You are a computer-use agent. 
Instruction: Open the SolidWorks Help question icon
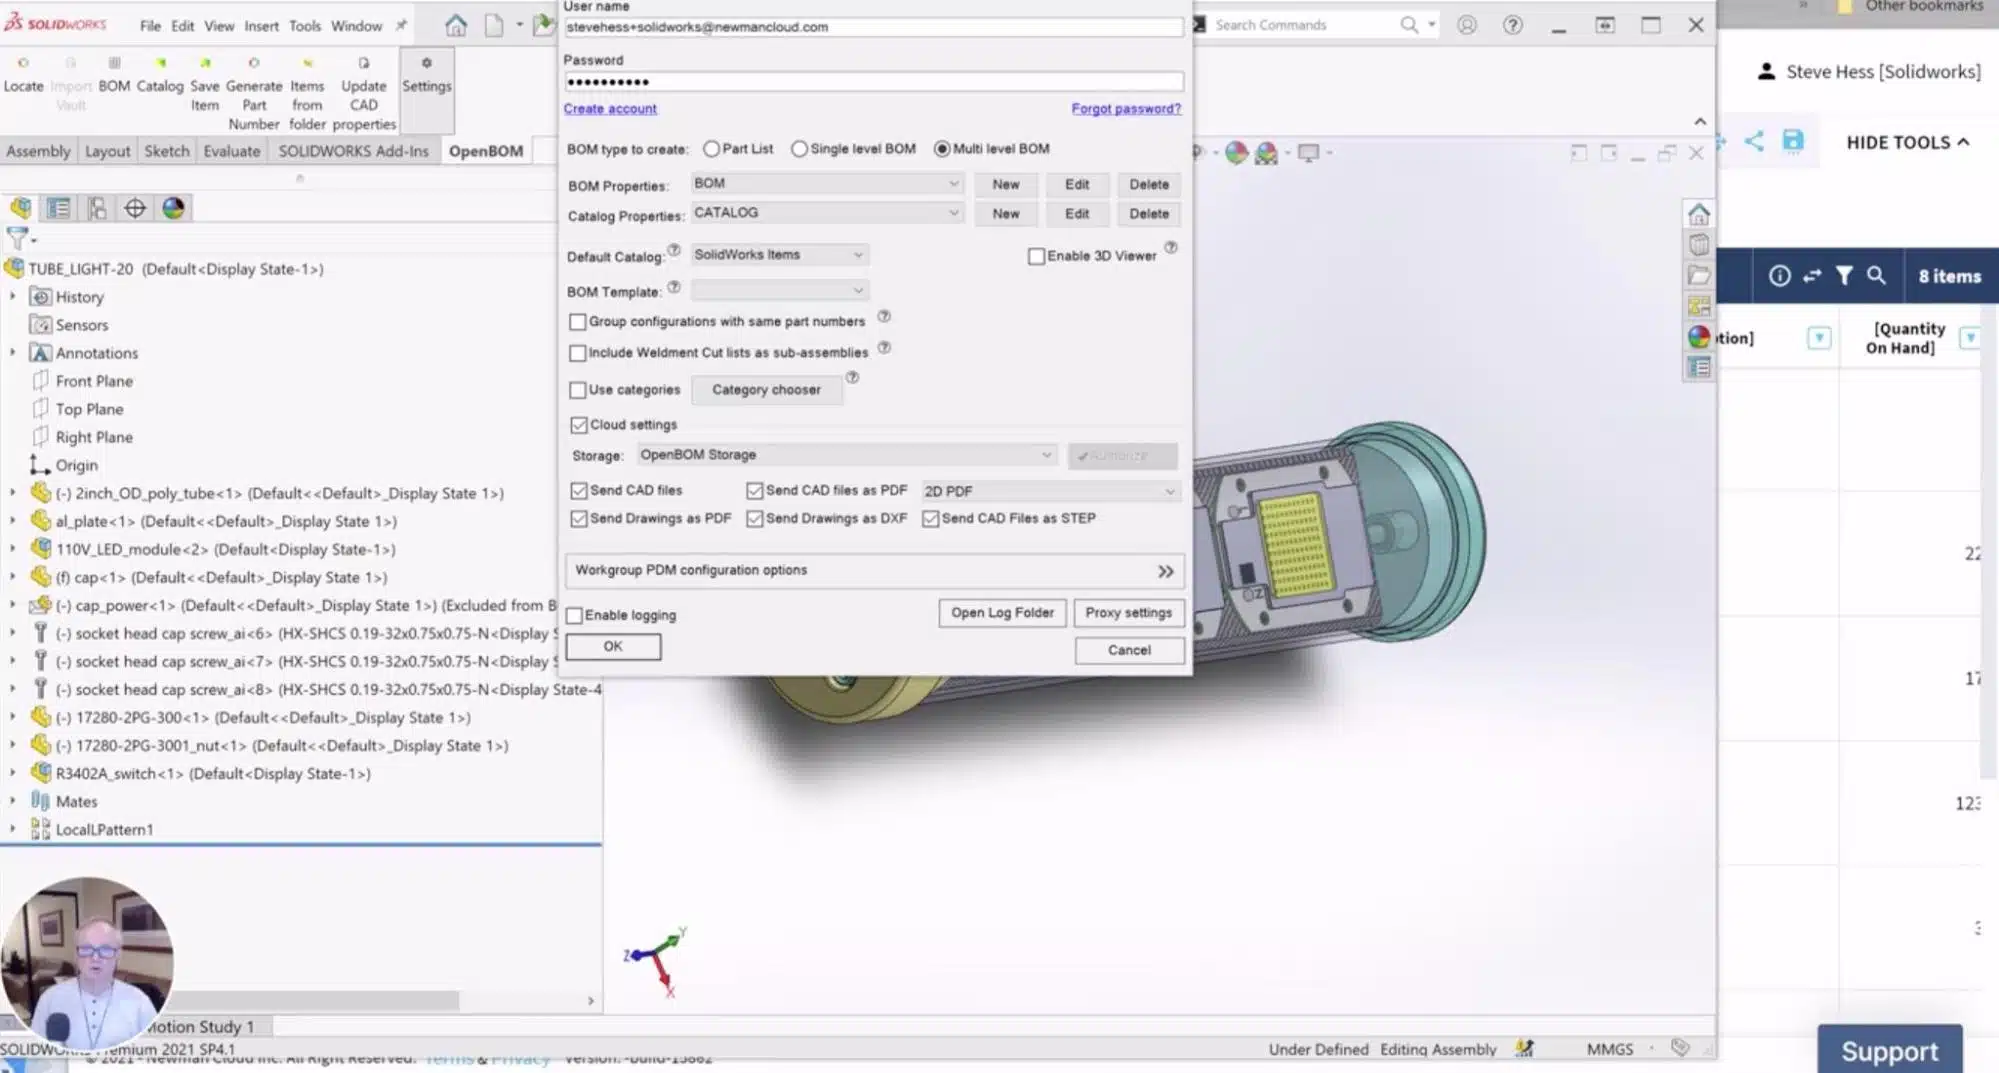click(1513, 25)
